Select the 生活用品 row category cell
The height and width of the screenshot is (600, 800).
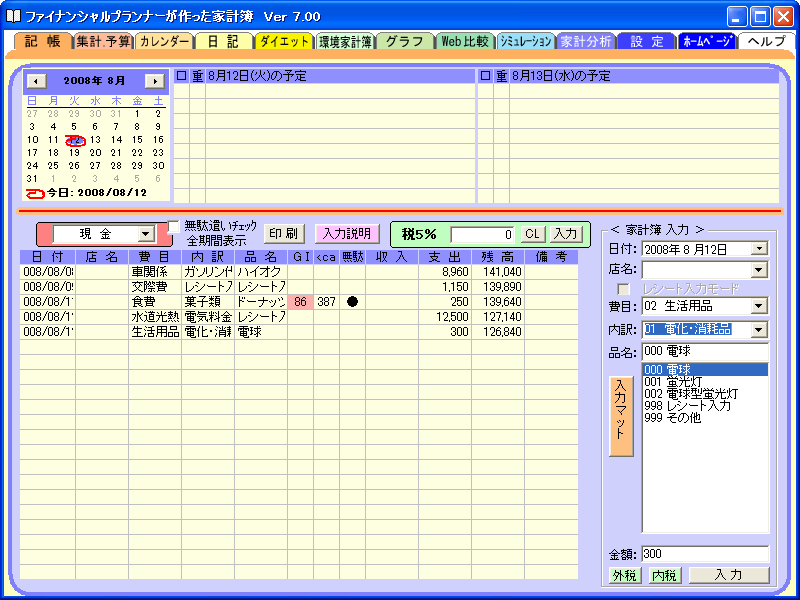155,332
